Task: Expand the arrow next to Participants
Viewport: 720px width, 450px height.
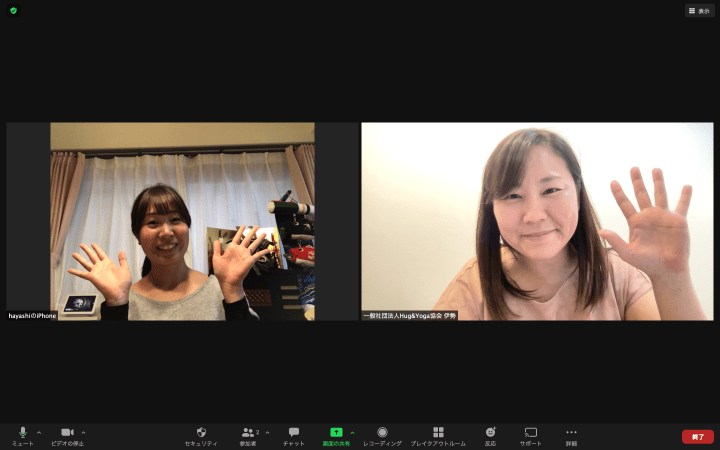Action: click(267, 432)
